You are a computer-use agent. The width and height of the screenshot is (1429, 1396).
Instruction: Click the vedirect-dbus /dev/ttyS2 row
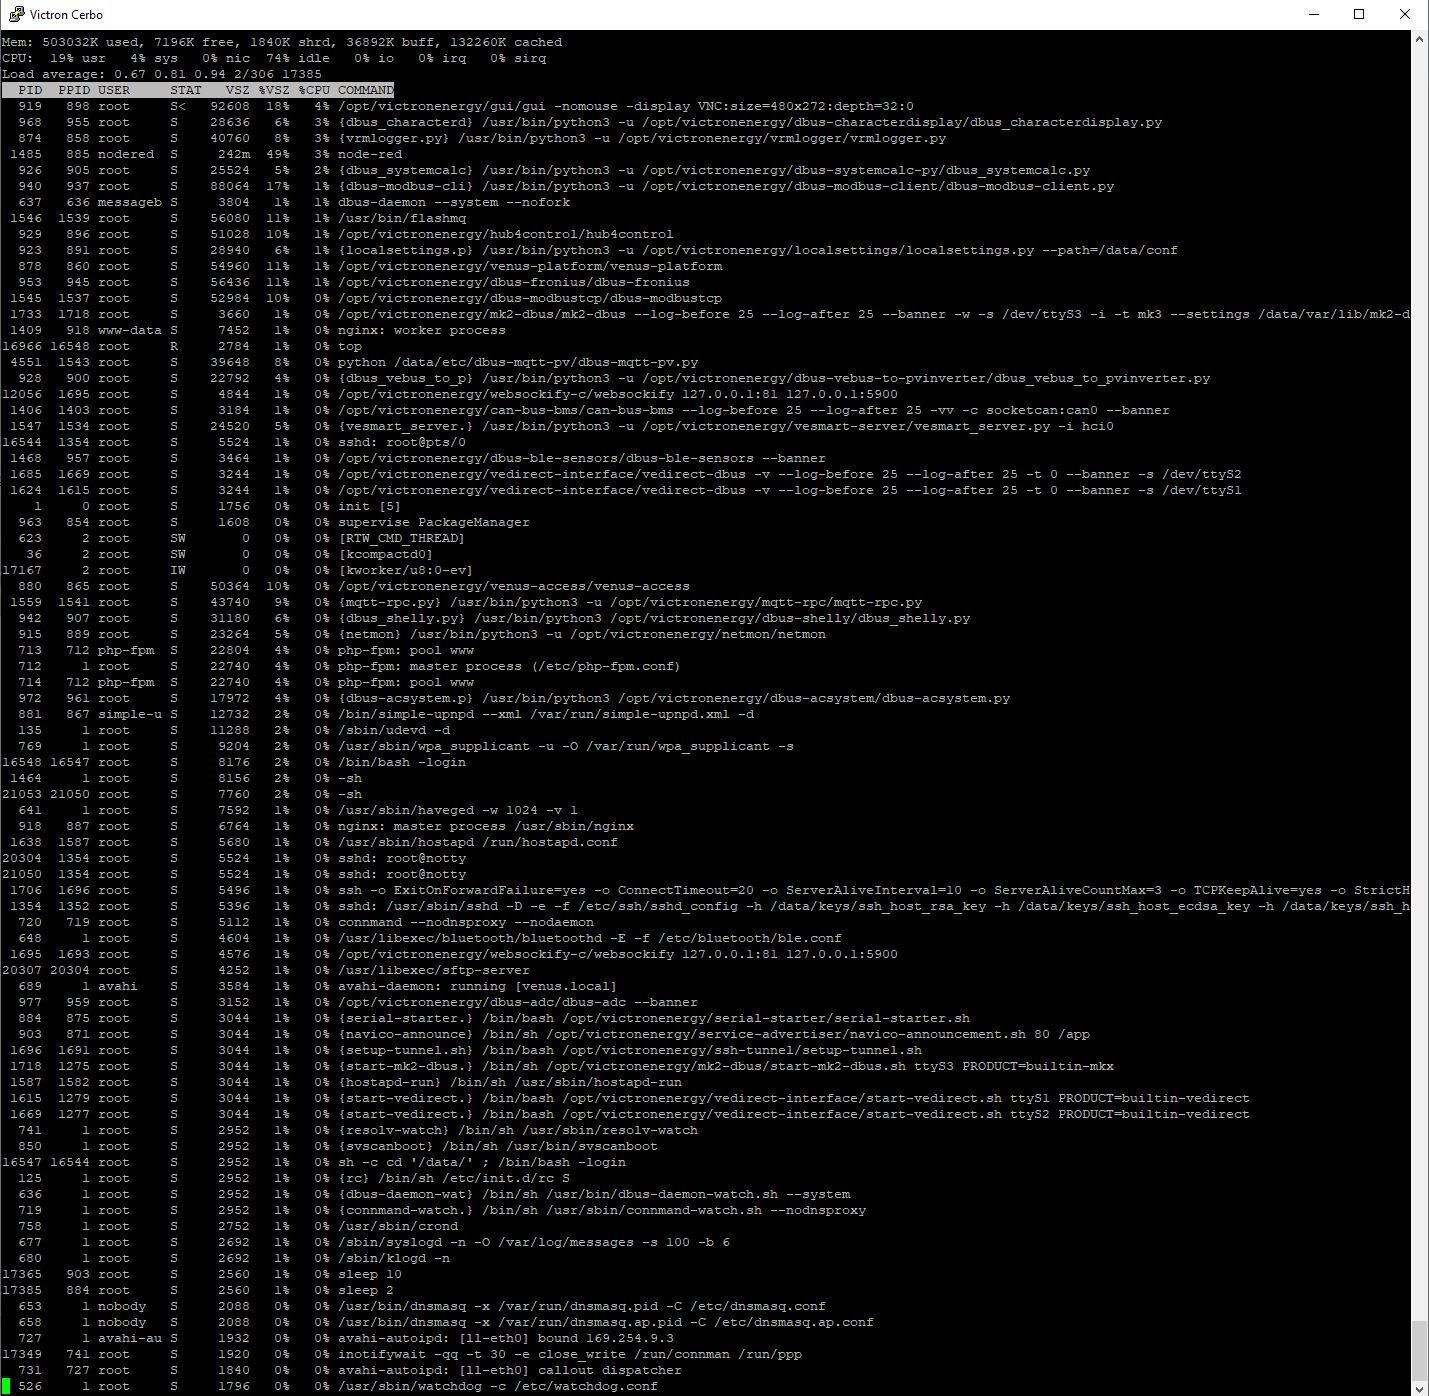(622, 474)
